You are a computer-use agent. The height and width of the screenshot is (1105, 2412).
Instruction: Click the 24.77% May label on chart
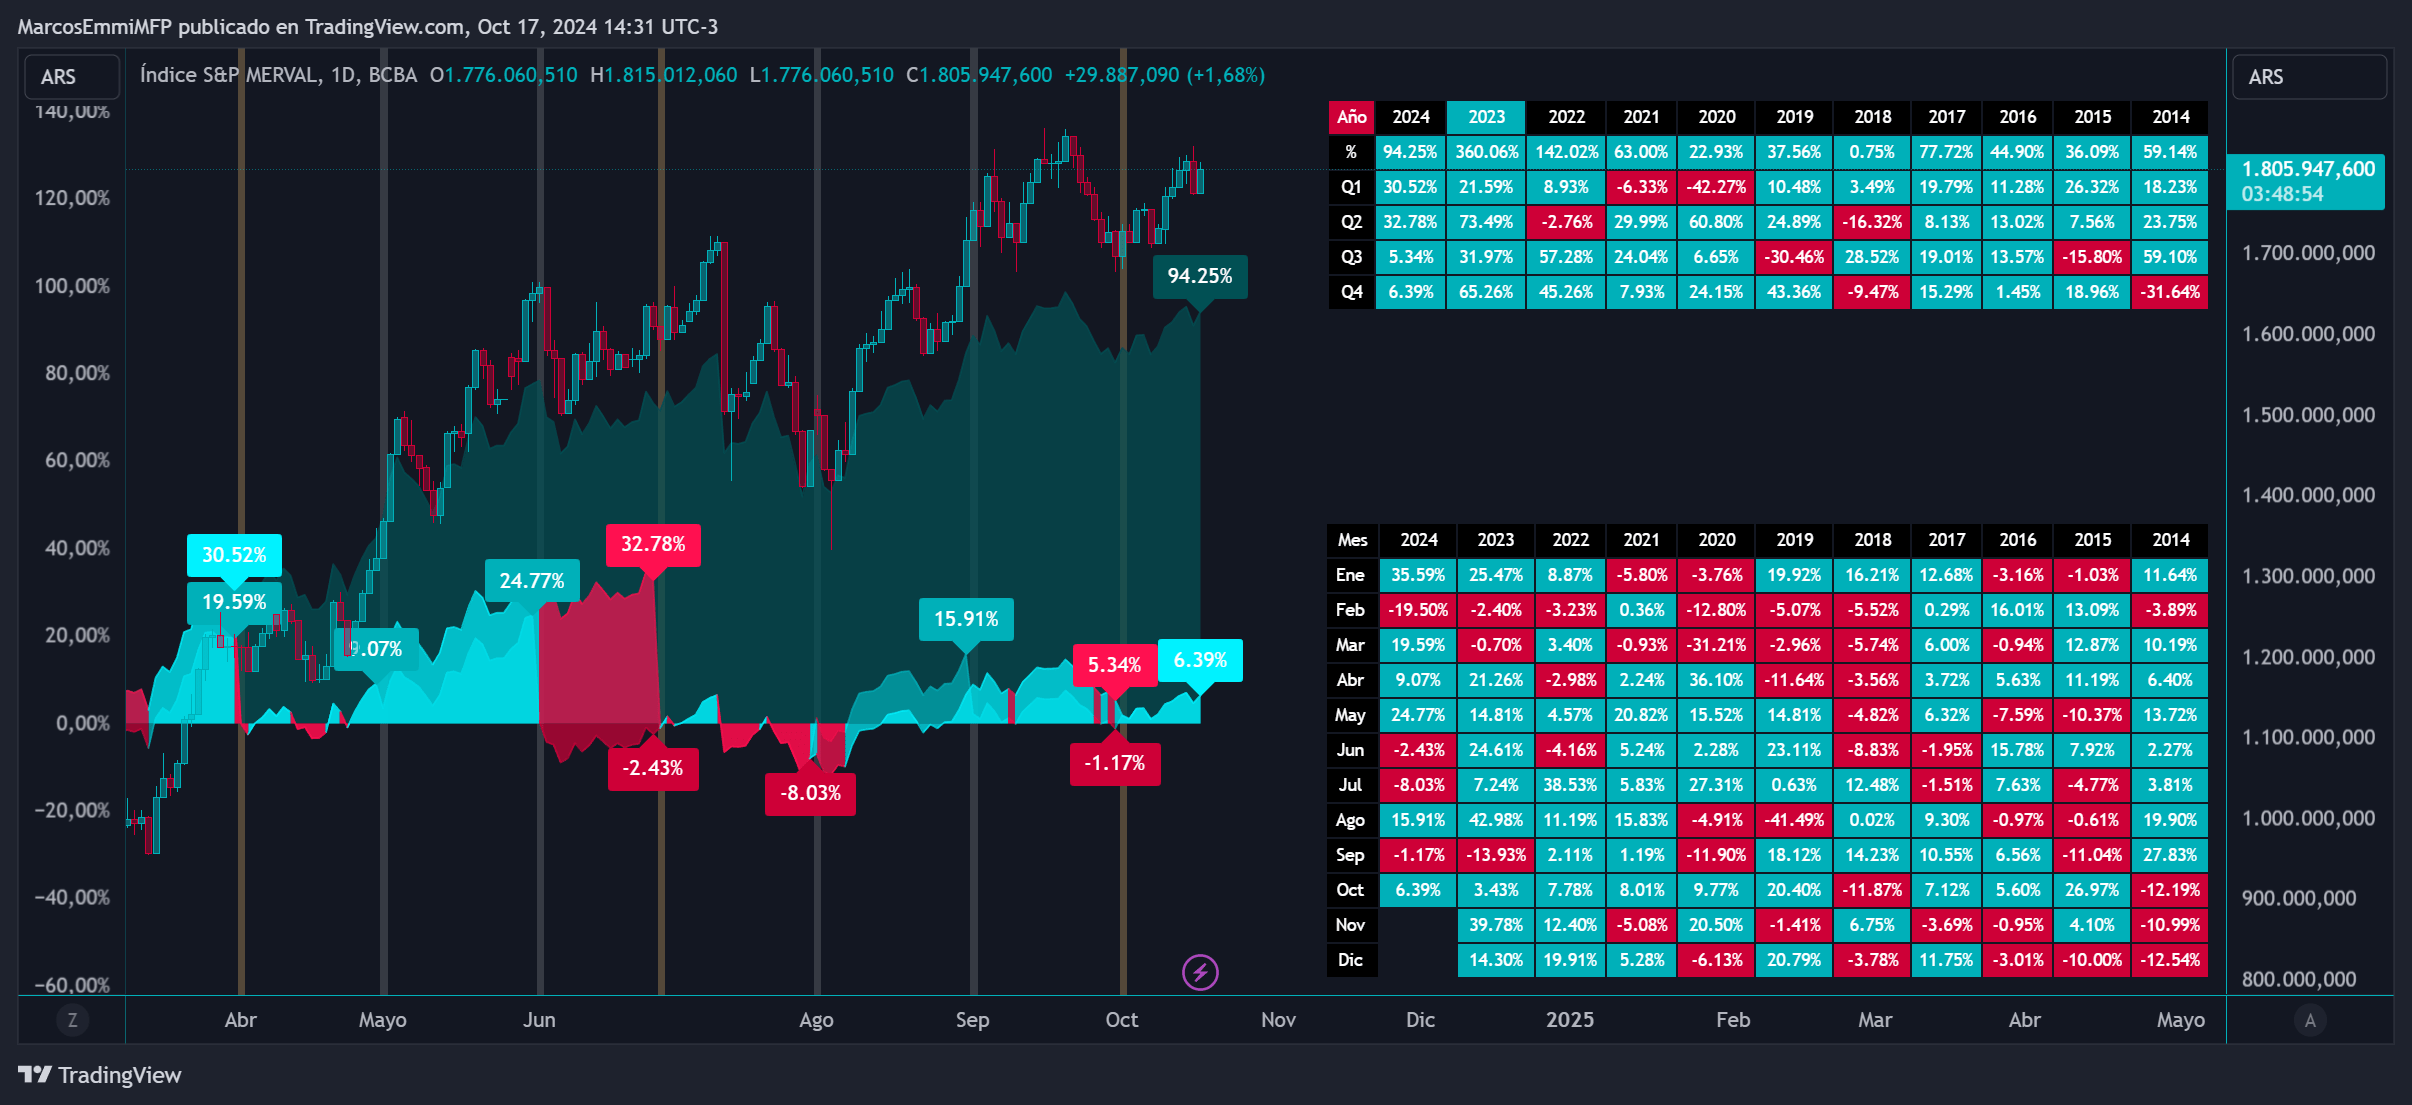pos(532,581)
